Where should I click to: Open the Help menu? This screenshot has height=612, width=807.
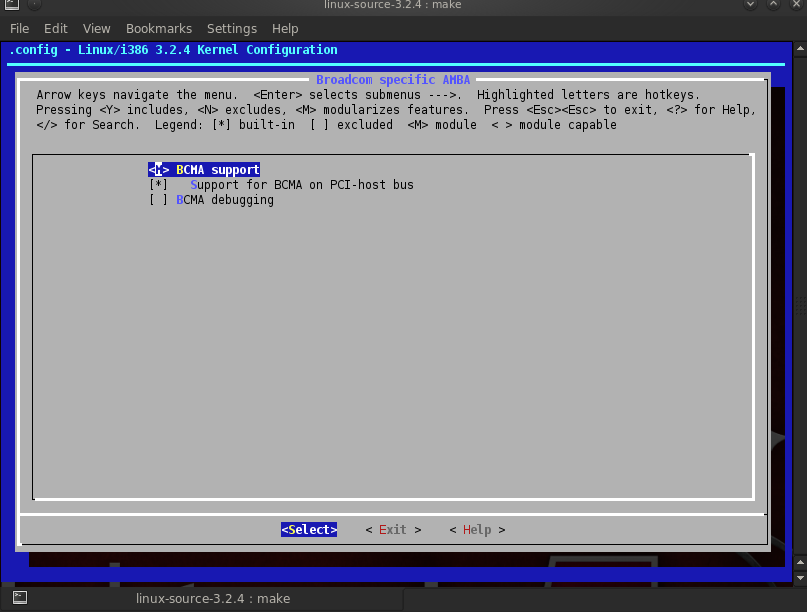285,29
